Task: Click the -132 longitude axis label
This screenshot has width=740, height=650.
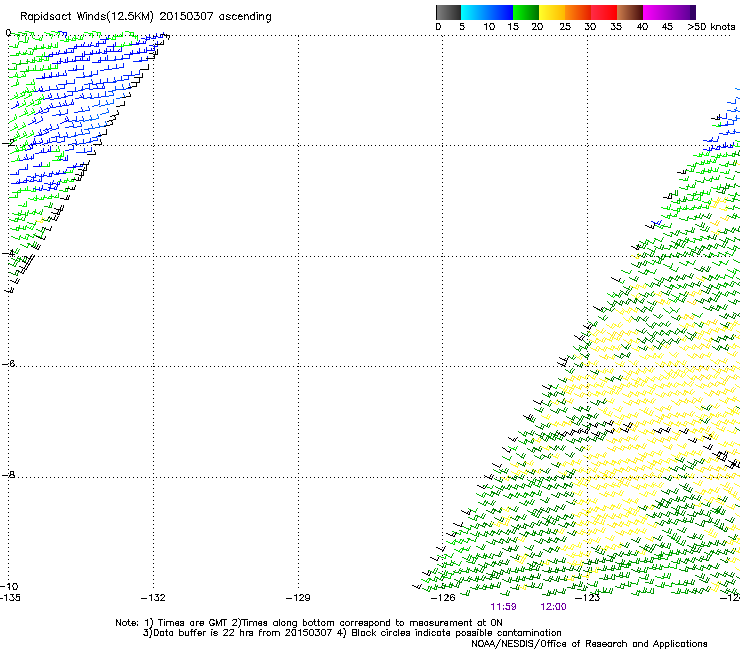Action: tap(153, 598)
